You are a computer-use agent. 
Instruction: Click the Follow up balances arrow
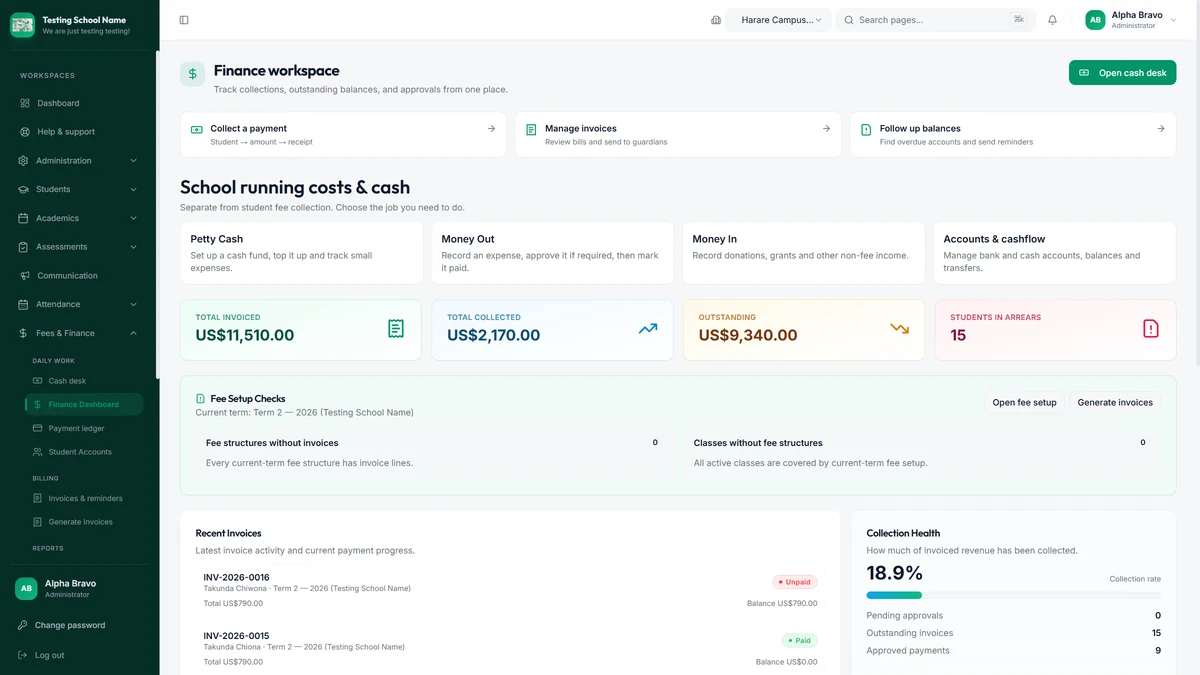1160,128
